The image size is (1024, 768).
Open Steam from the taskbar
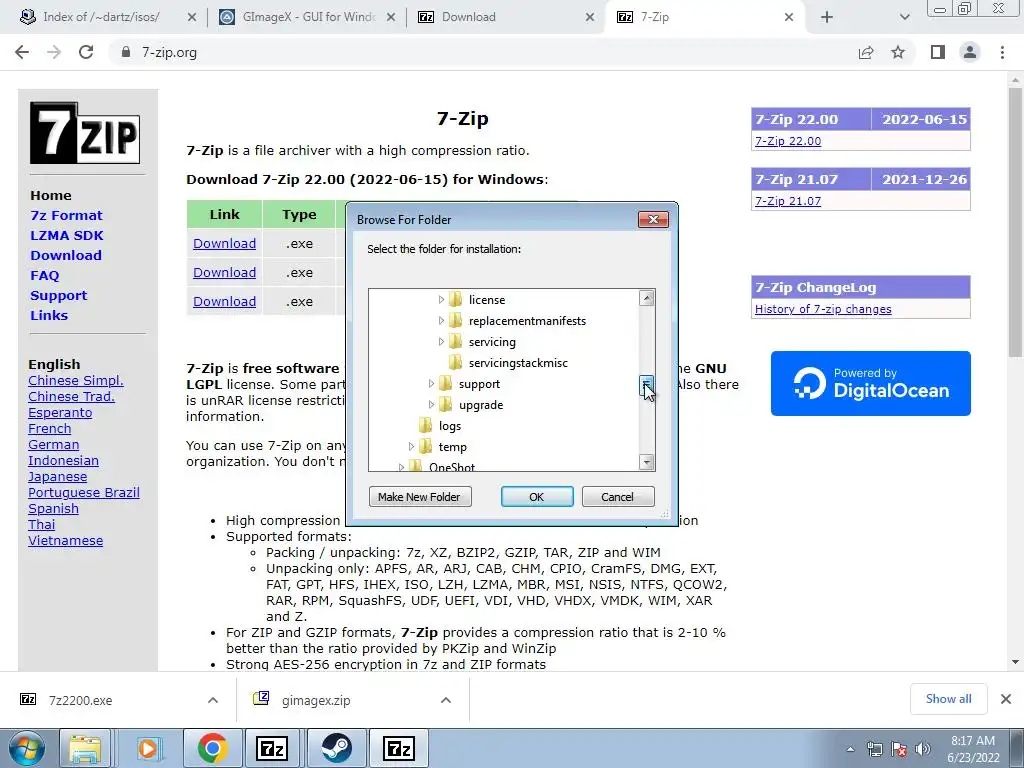336,748
